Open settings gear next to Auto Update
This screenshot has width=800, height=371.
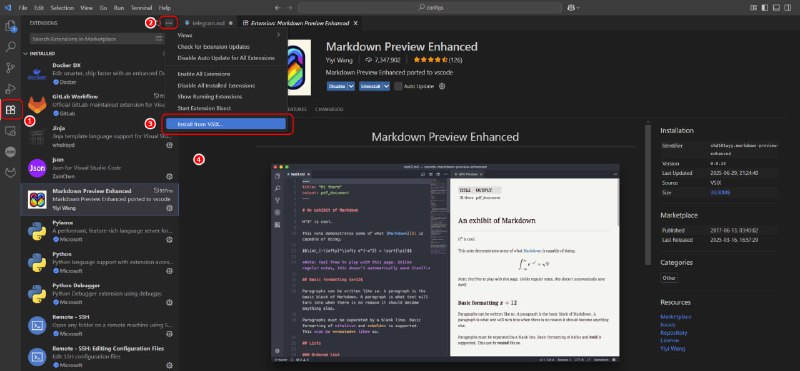(442, 86)
